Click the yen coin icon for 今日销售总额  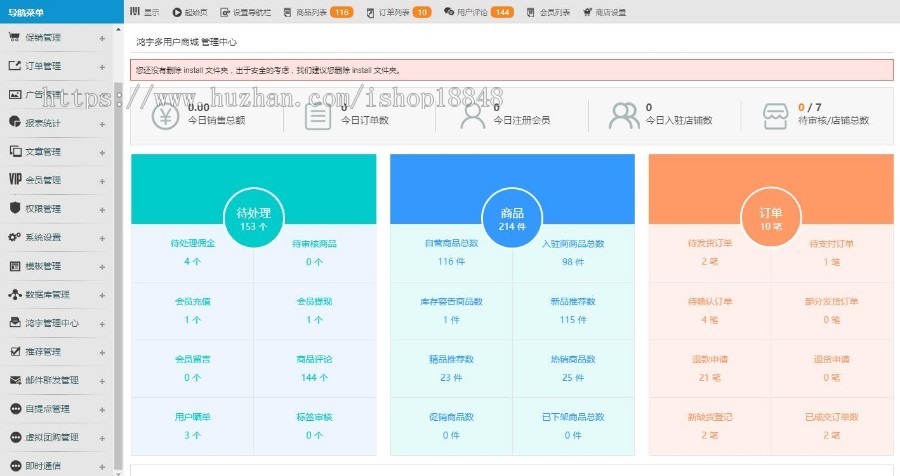pyautogui.click(x=165, y=116)
